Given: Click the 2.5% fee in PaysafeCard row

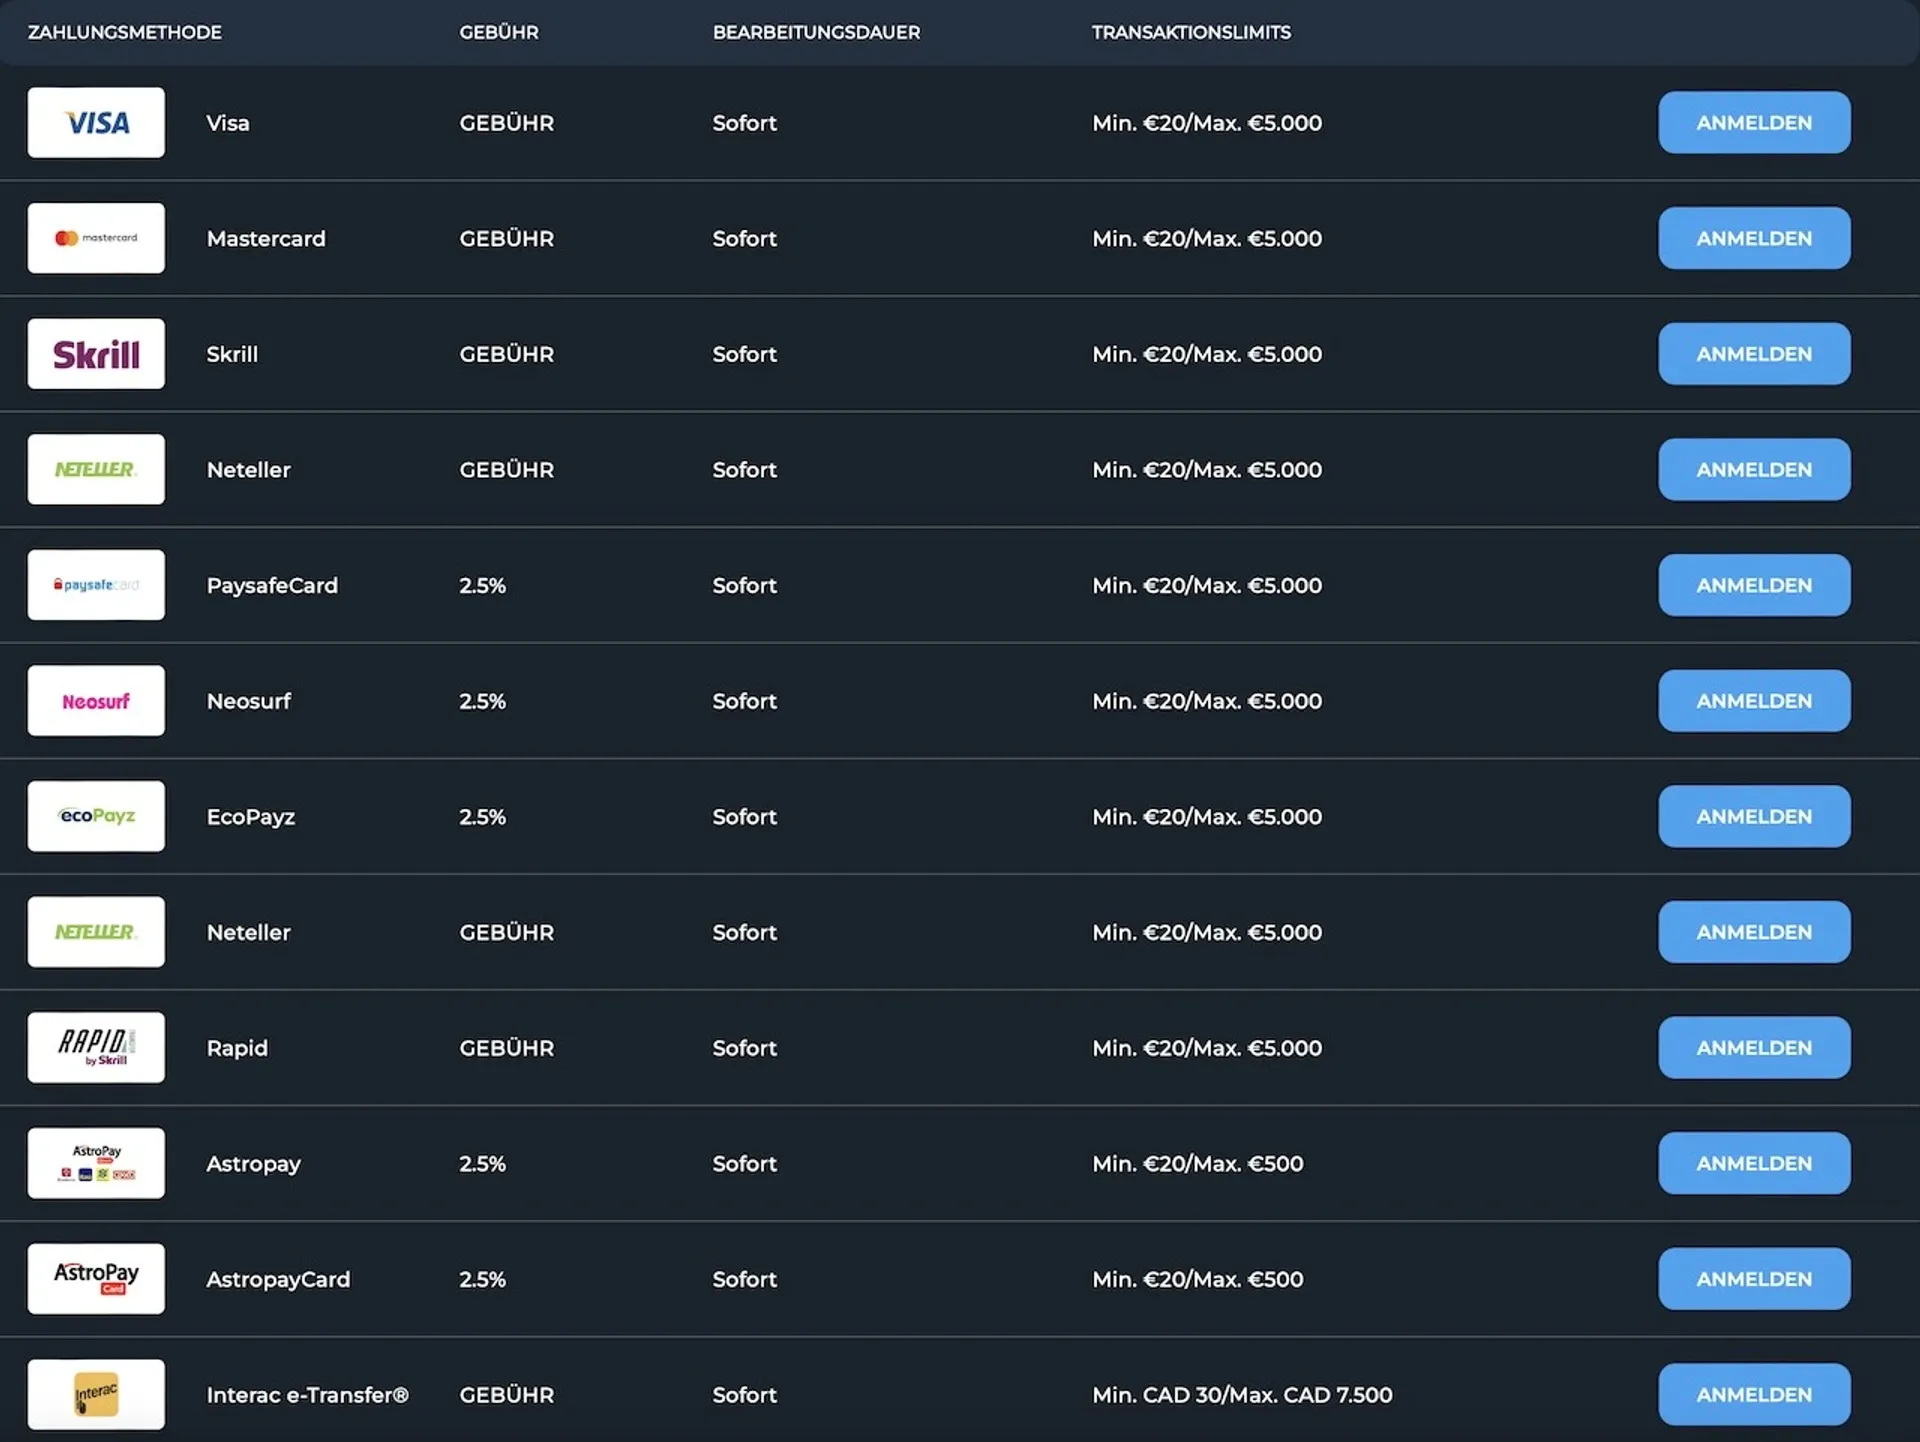Looking at the screenshot, I should (x=482, y=585).
